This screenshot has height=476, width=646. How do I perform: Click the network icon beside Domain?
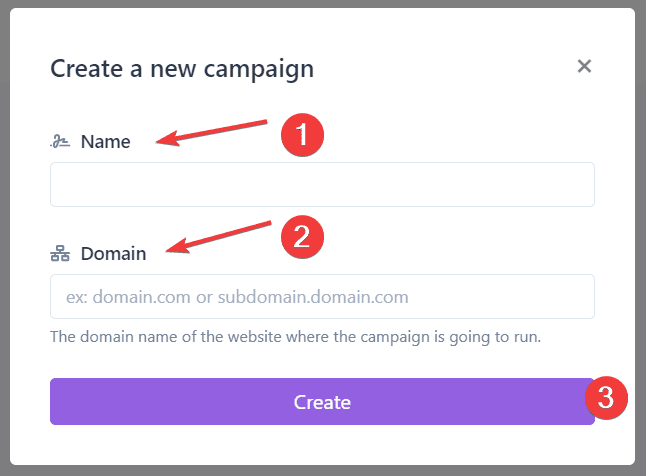pos(60,254)
